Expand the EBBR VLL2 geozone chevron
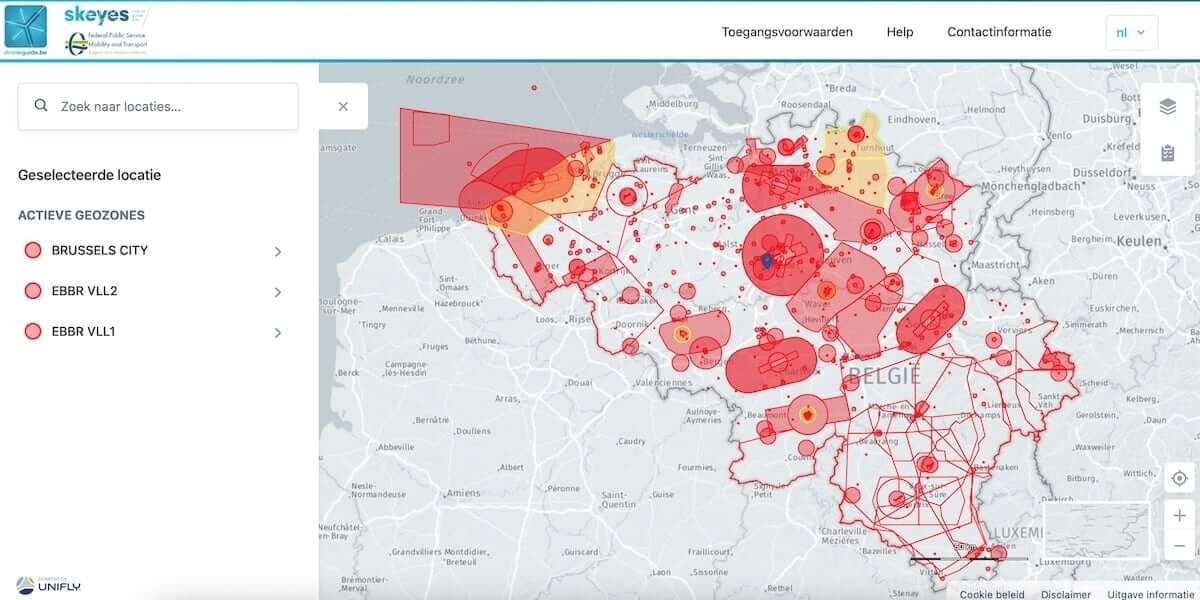This screenshot has width=1200, height=600. pyautogui.click(x=277, y=292)
